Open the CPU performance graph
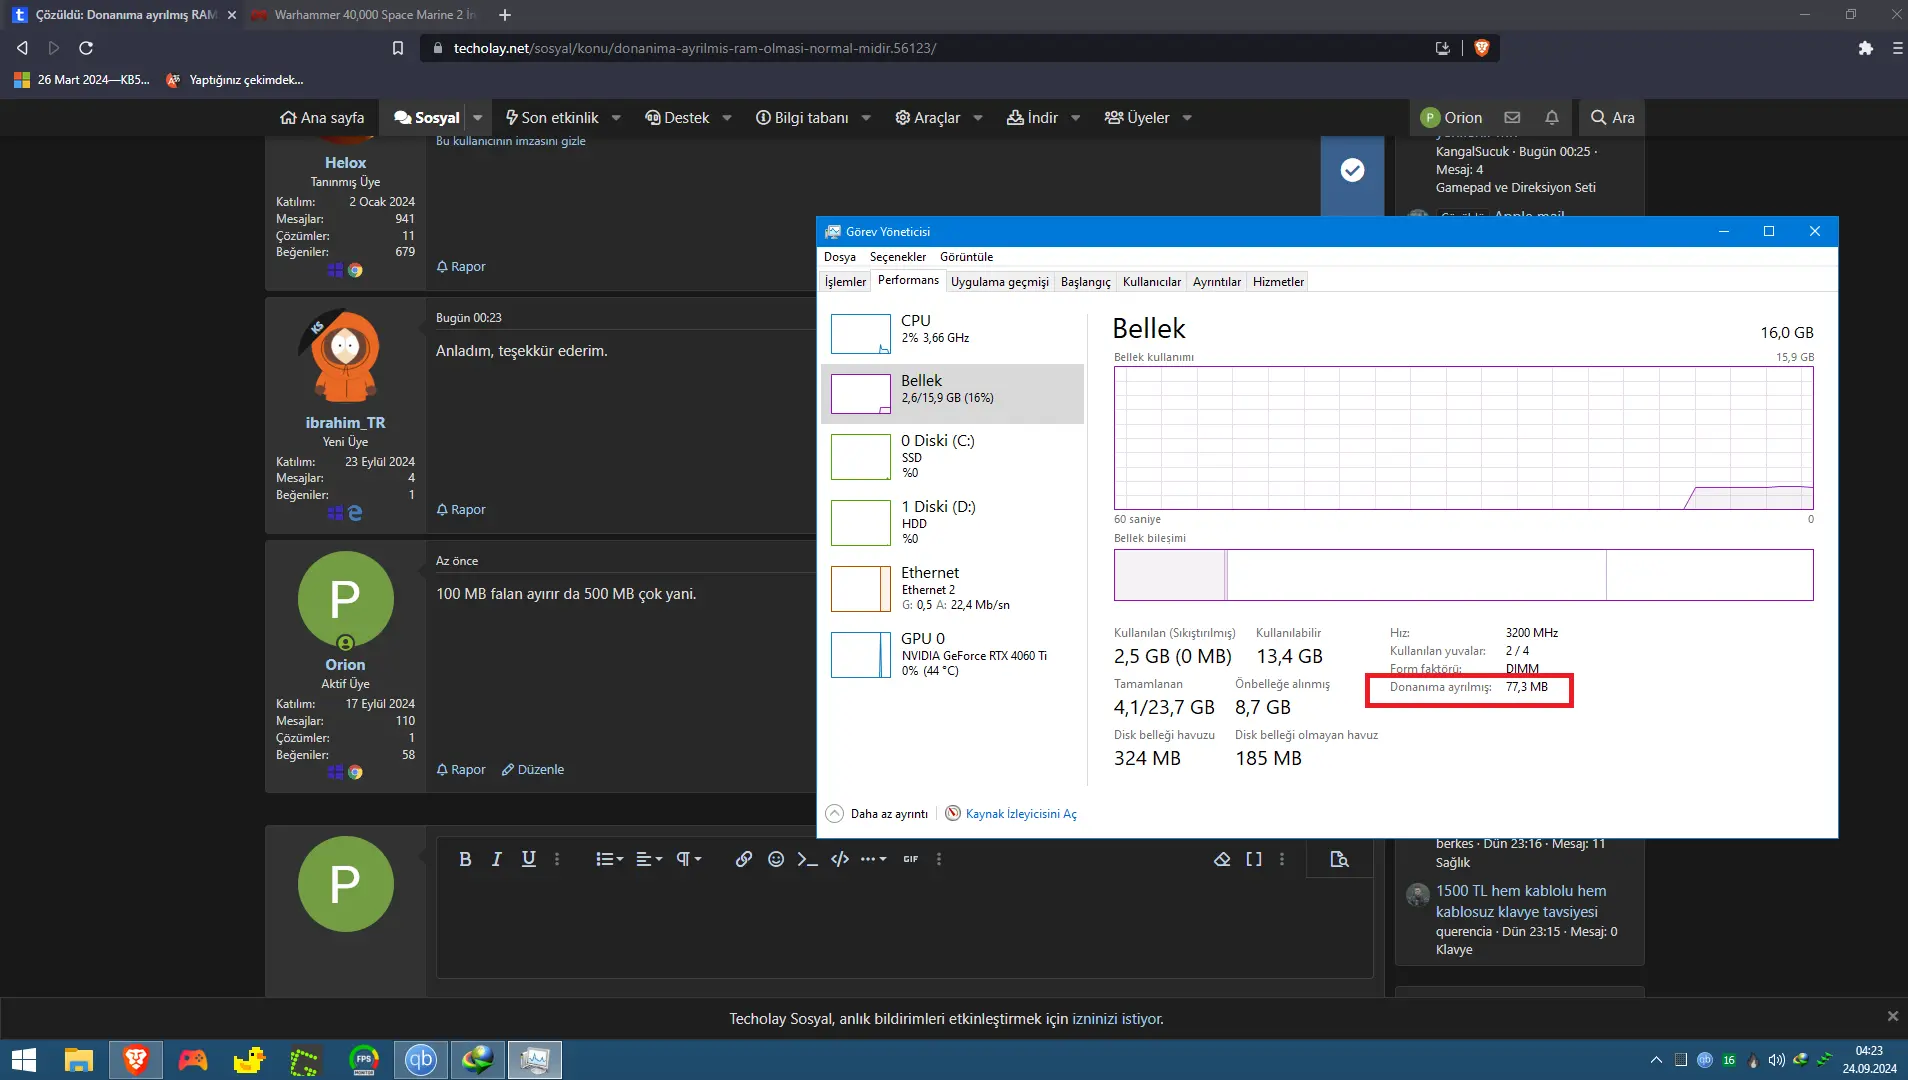 pyautogui.click(x=951, y=333)
